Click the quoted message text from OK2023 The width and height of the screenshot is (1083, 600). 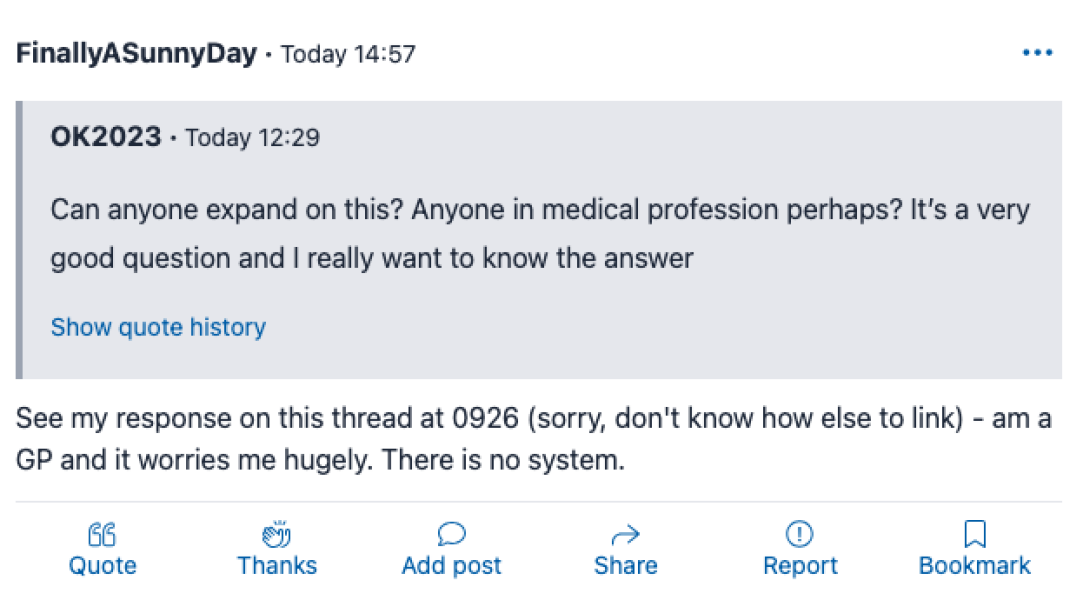540,234
